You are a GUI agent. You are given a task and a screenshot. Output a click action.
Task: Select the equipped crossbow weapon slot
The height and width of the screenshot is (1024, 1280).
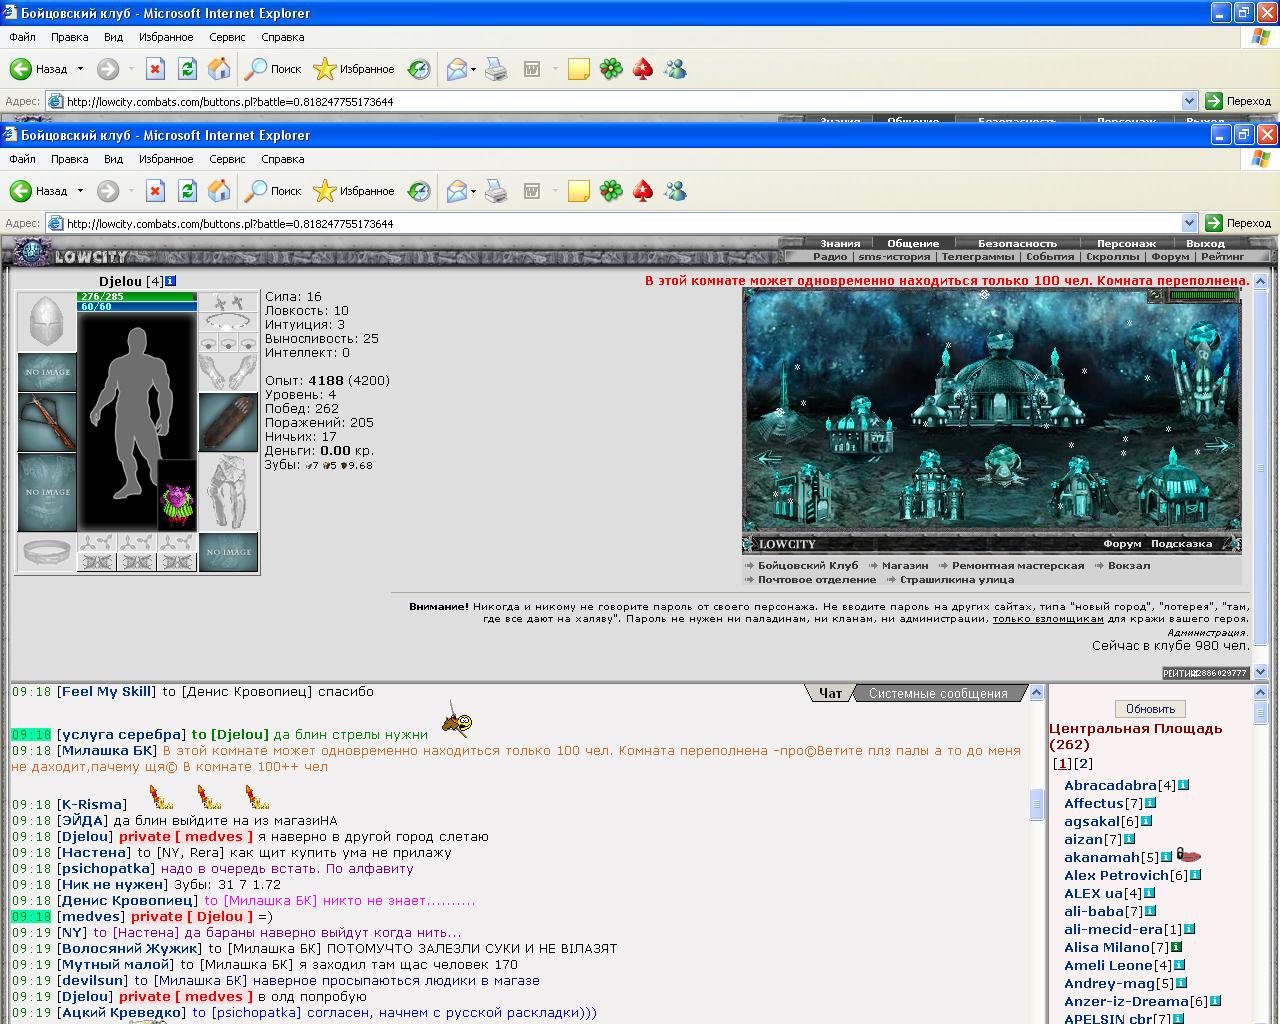(x=47, y=422)
